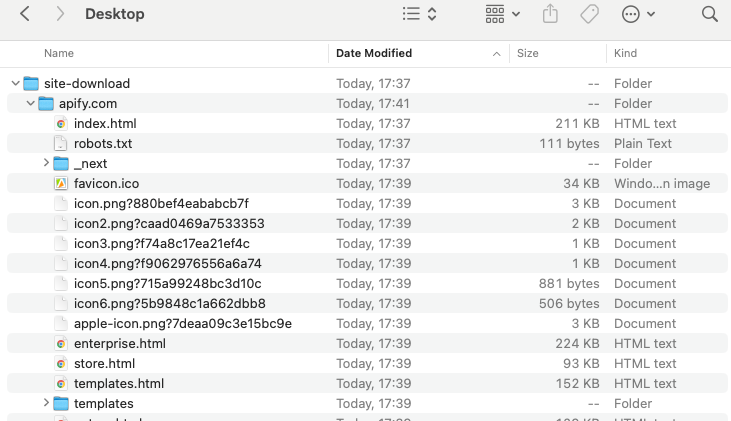Click the icon.png?880bef4eababcb7f document icon
Viewport: 731px width, 421px height.
pyautogui.click(x=61, y=204)
